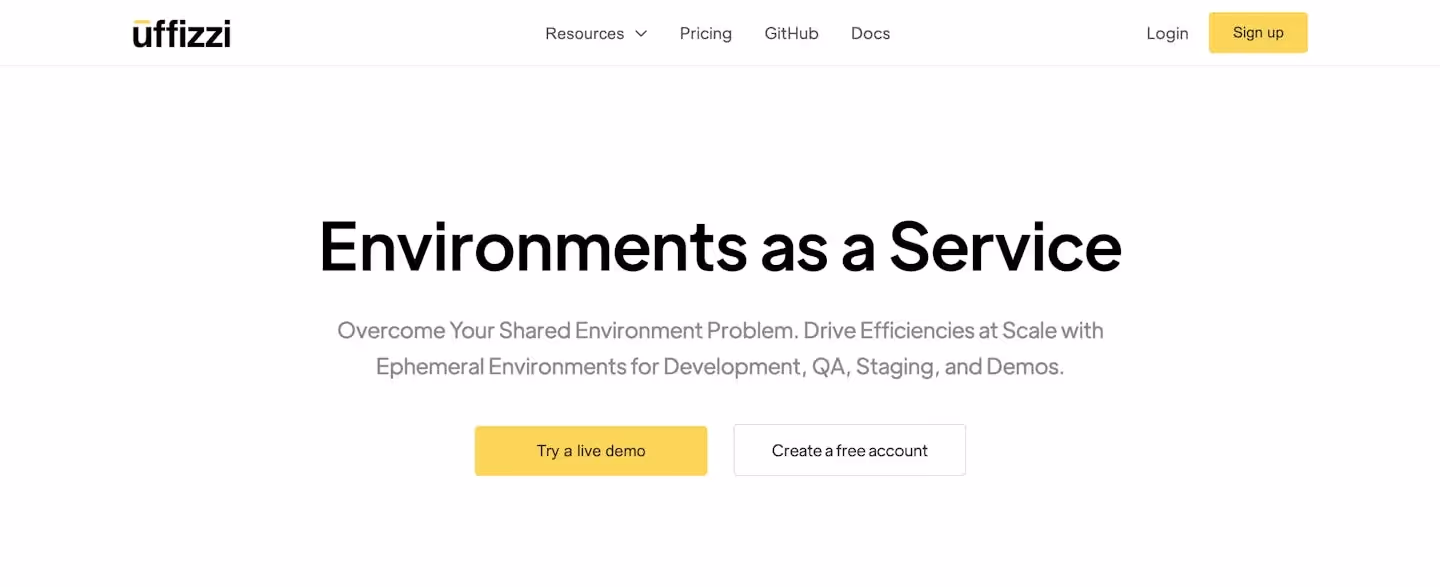Screen dimensions: 1440x587
Task: Select the Overcome Your Shared Environment Problem sentence
Action: coord(567,331)
